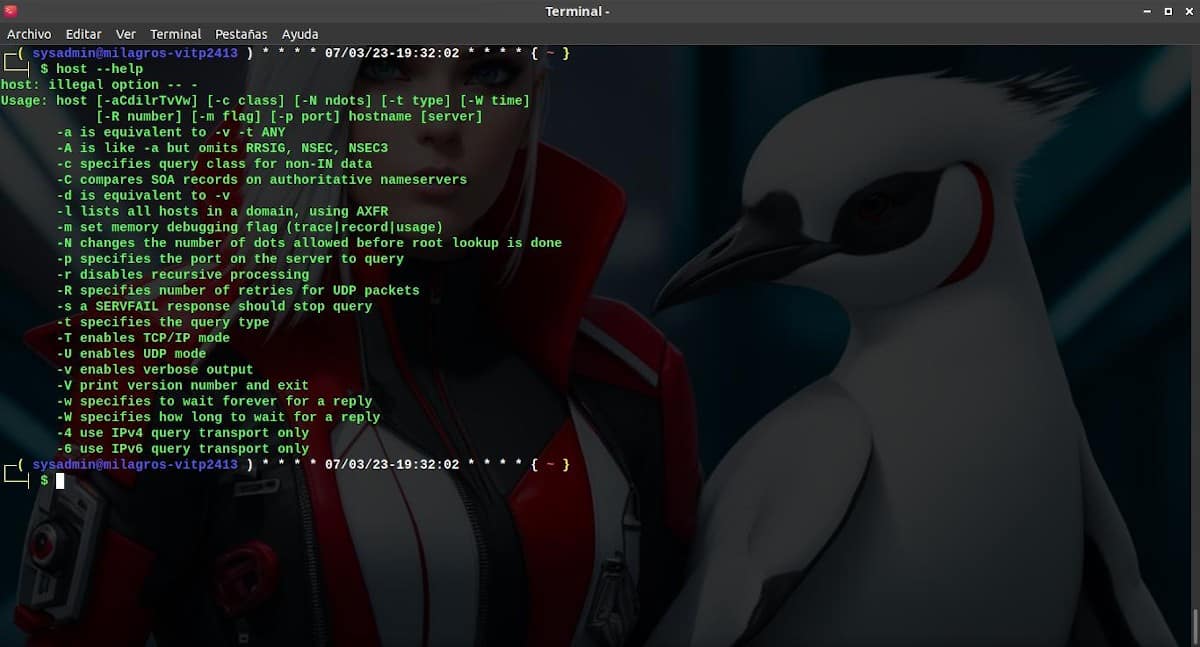Click the '-T enables TCP/IP mode' line
The width and height of the screenshot is (1200, 647).
coord(143,338)
